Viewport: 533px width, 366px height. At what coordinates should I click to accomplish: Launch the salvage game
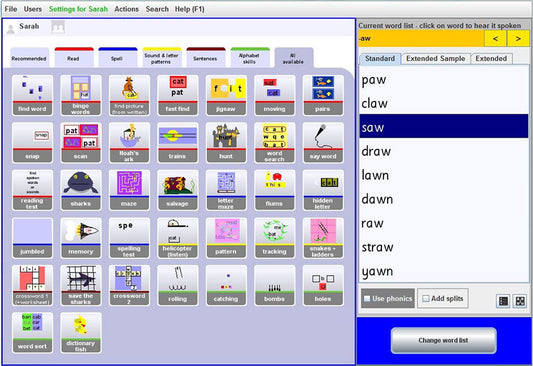pyautogui.click(x=177, y=190)
